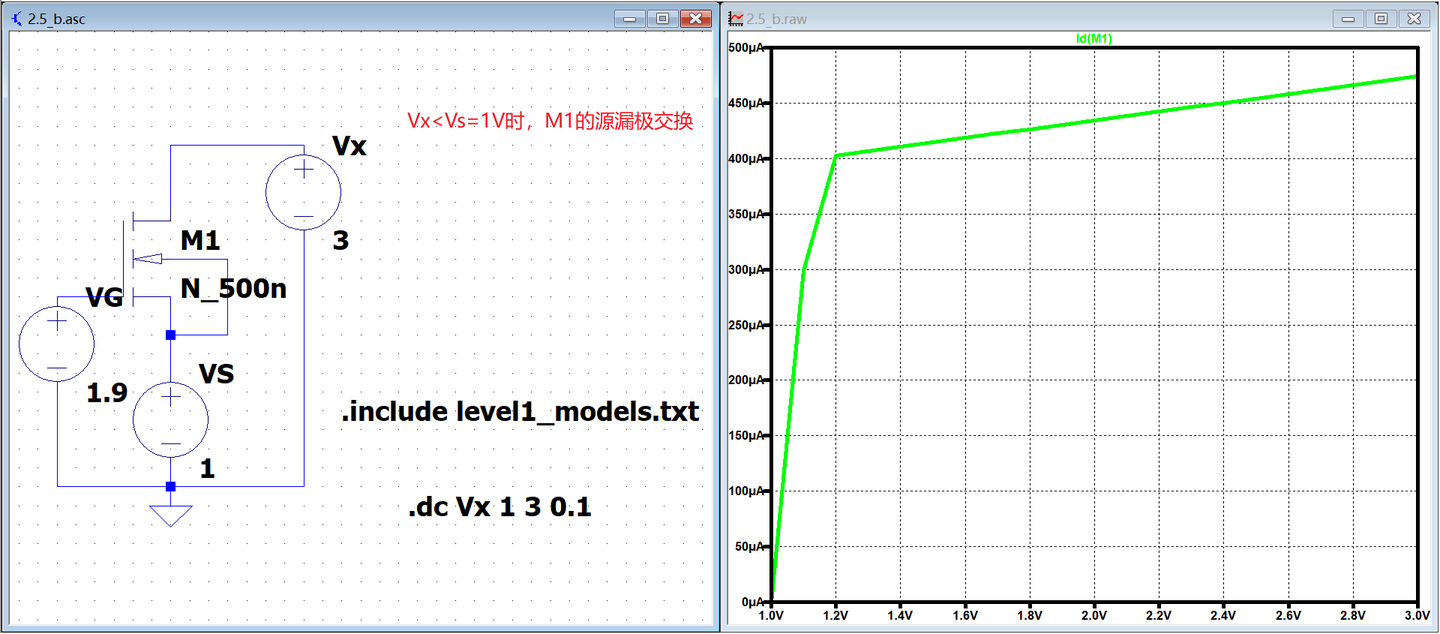Viewport: 1440px width, 634px height.
Task: Select the VS voltage source symbol
Action: click(x=170, y=418)
